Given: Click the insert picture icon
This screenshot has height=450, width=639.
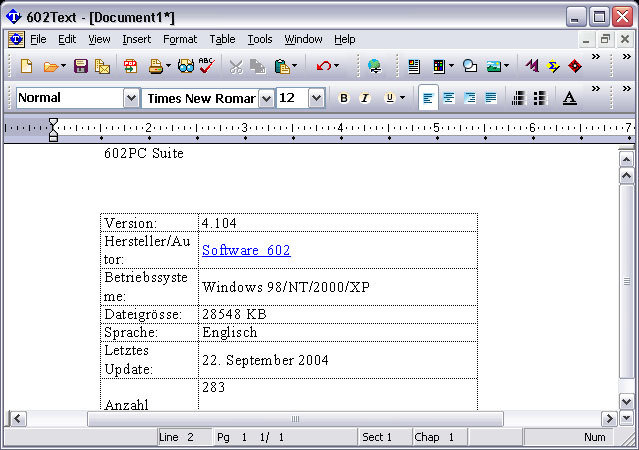Looking at the screenshot, I should point(494,66).
